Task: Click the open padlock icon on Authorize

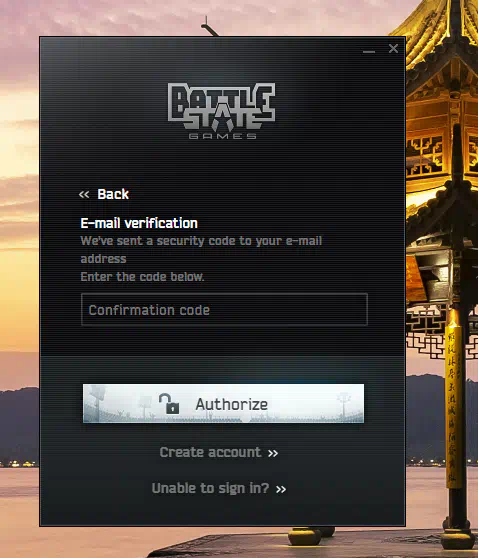Action: pyautogui.click(x=169, y=404)
